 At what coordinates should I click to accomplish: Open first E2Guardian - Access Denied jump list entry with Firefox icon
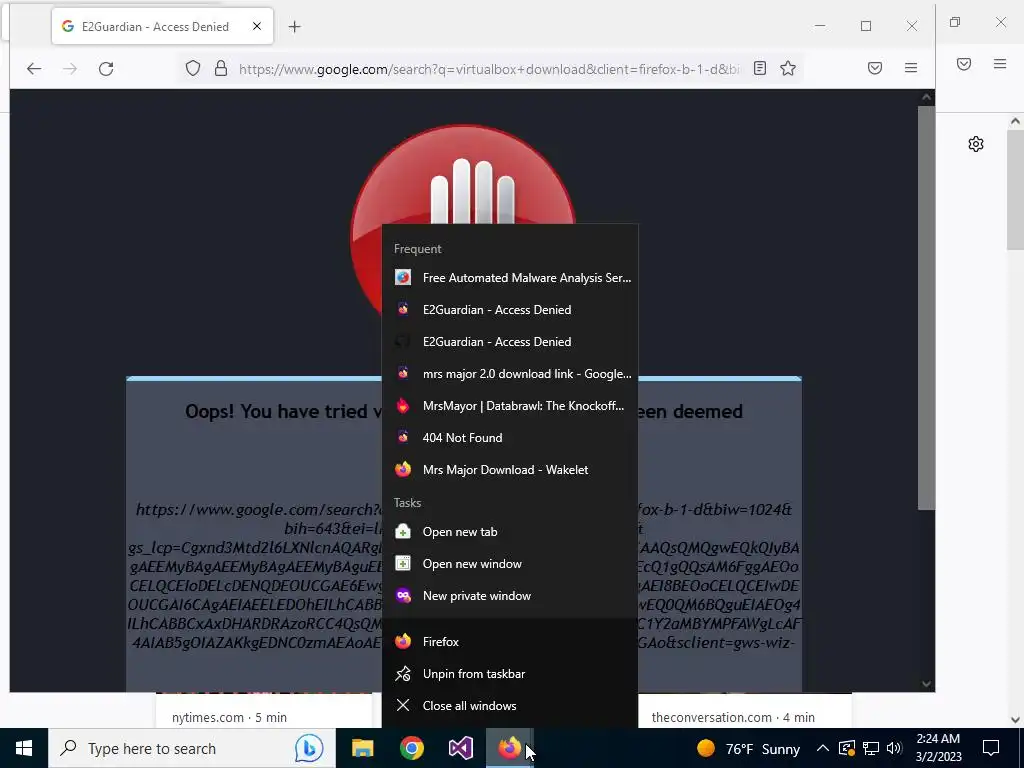click(x=510, y=310)
